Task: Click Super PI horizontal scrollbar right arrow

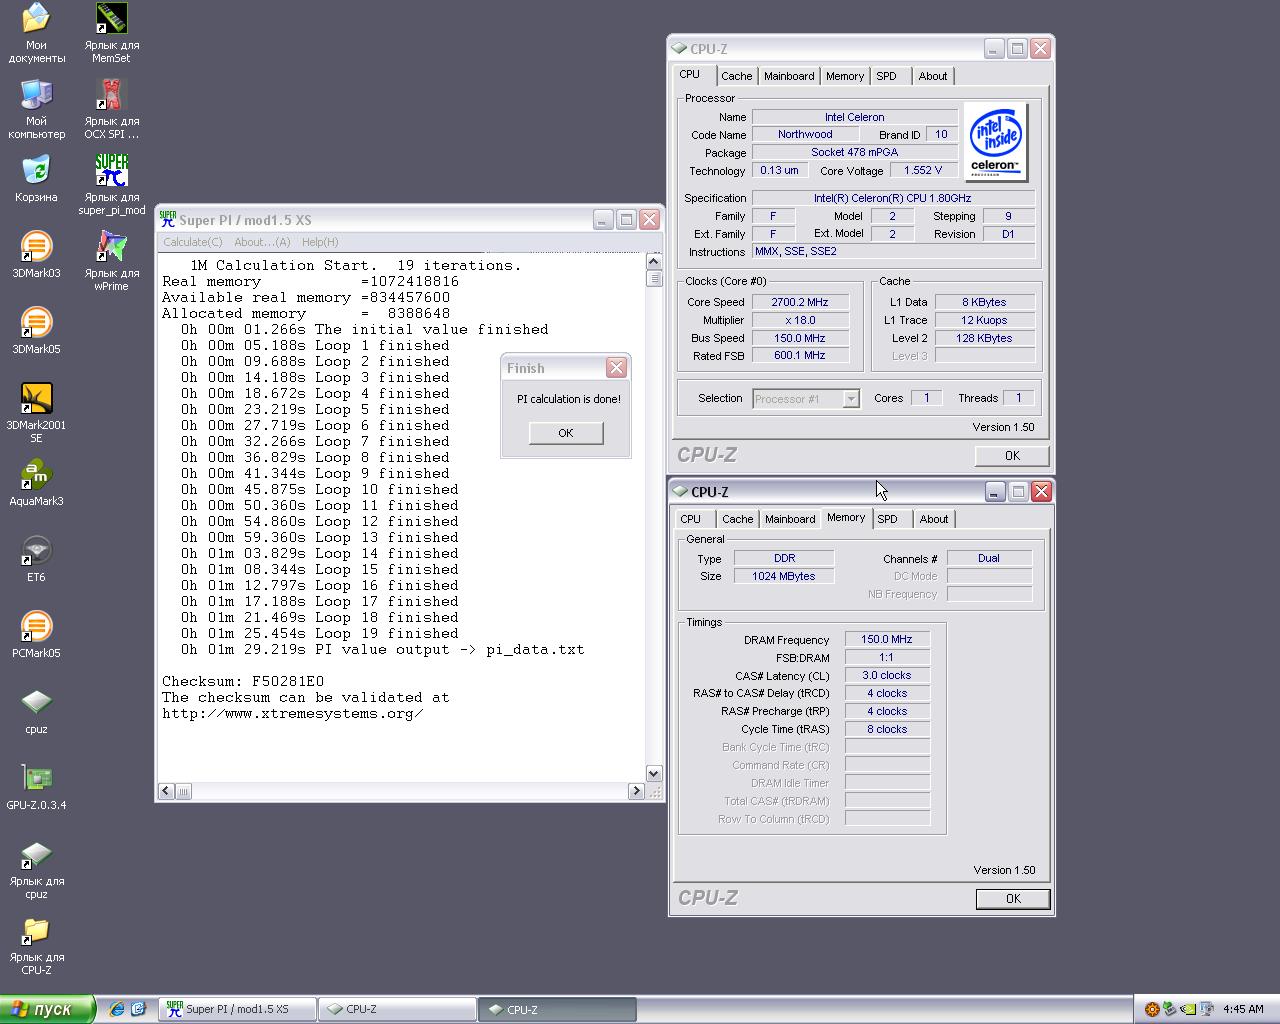Action: tap(636, 791)
